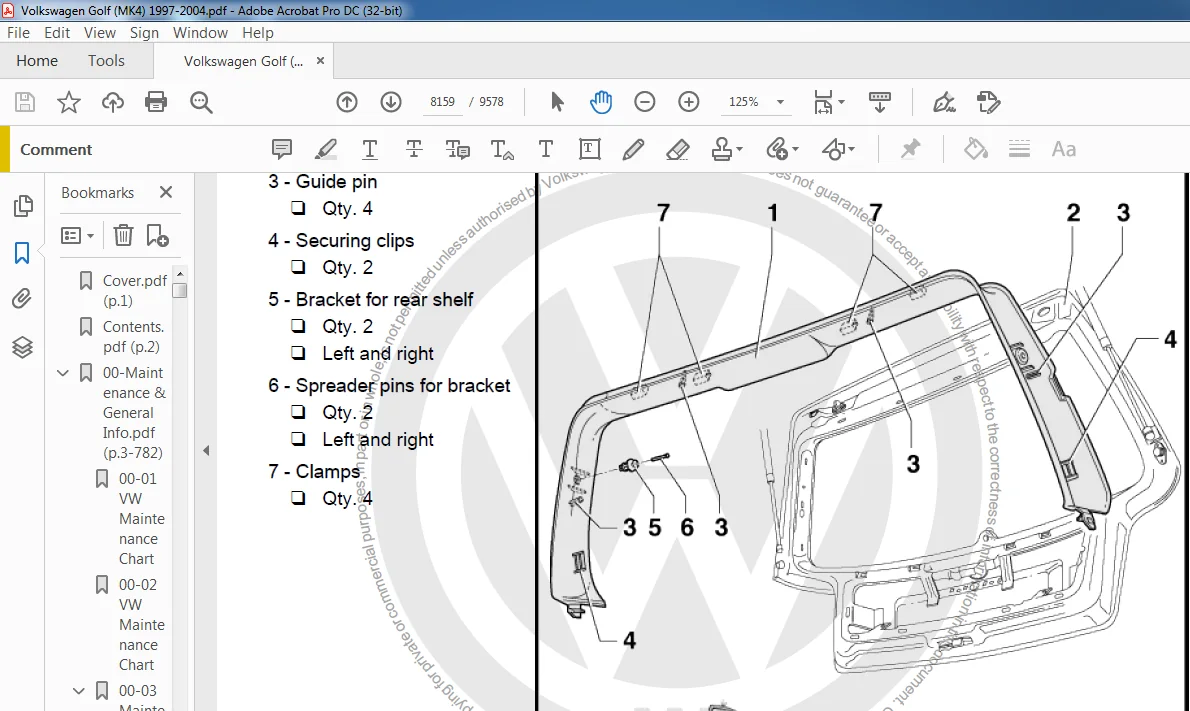This screenshot has height=711, width=1190.
Task: Click the Keep tool selected pin icon
Action: pos(910,149)
